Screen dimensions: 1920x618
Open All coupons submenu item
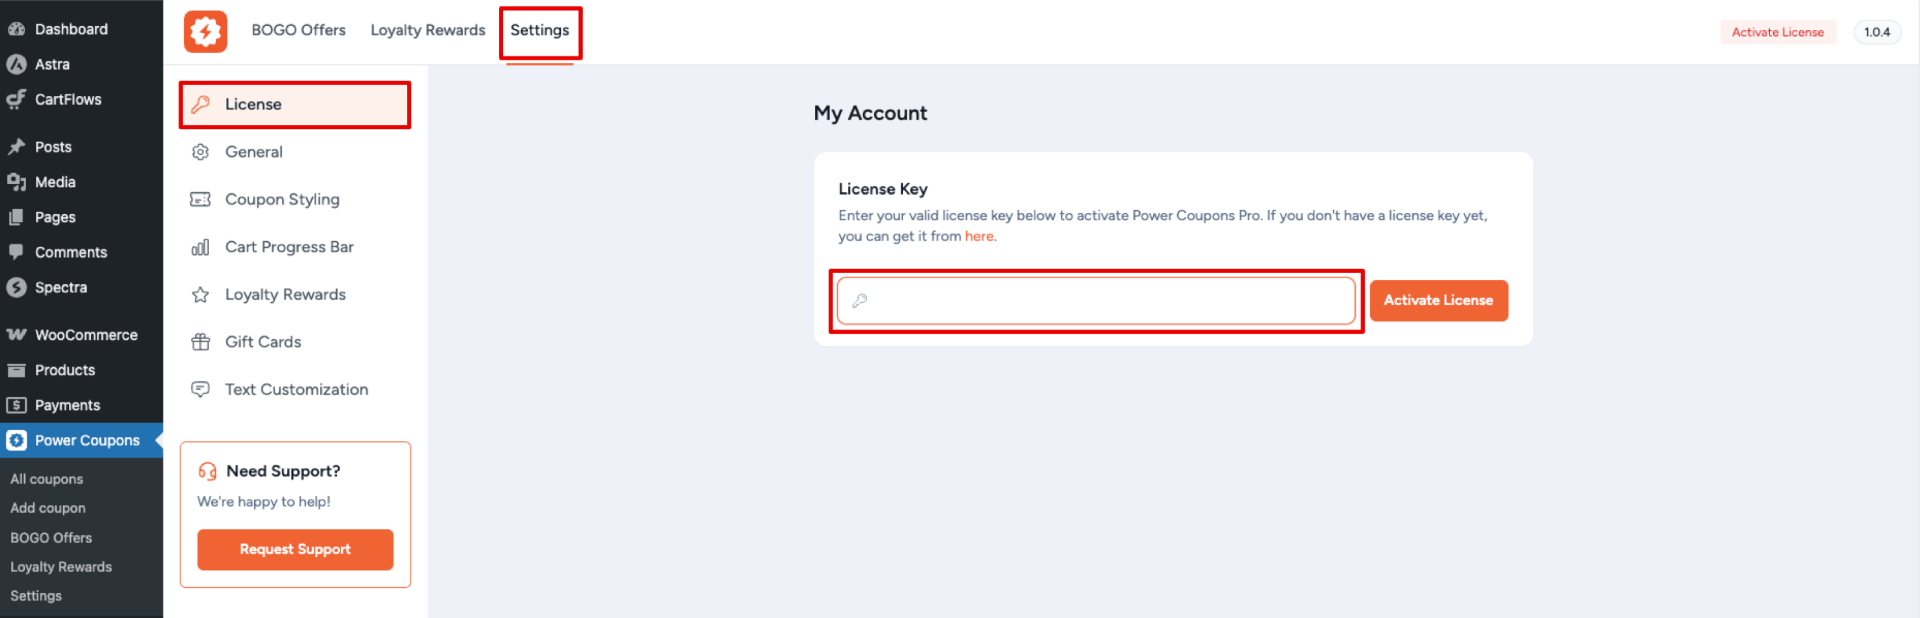46,479
